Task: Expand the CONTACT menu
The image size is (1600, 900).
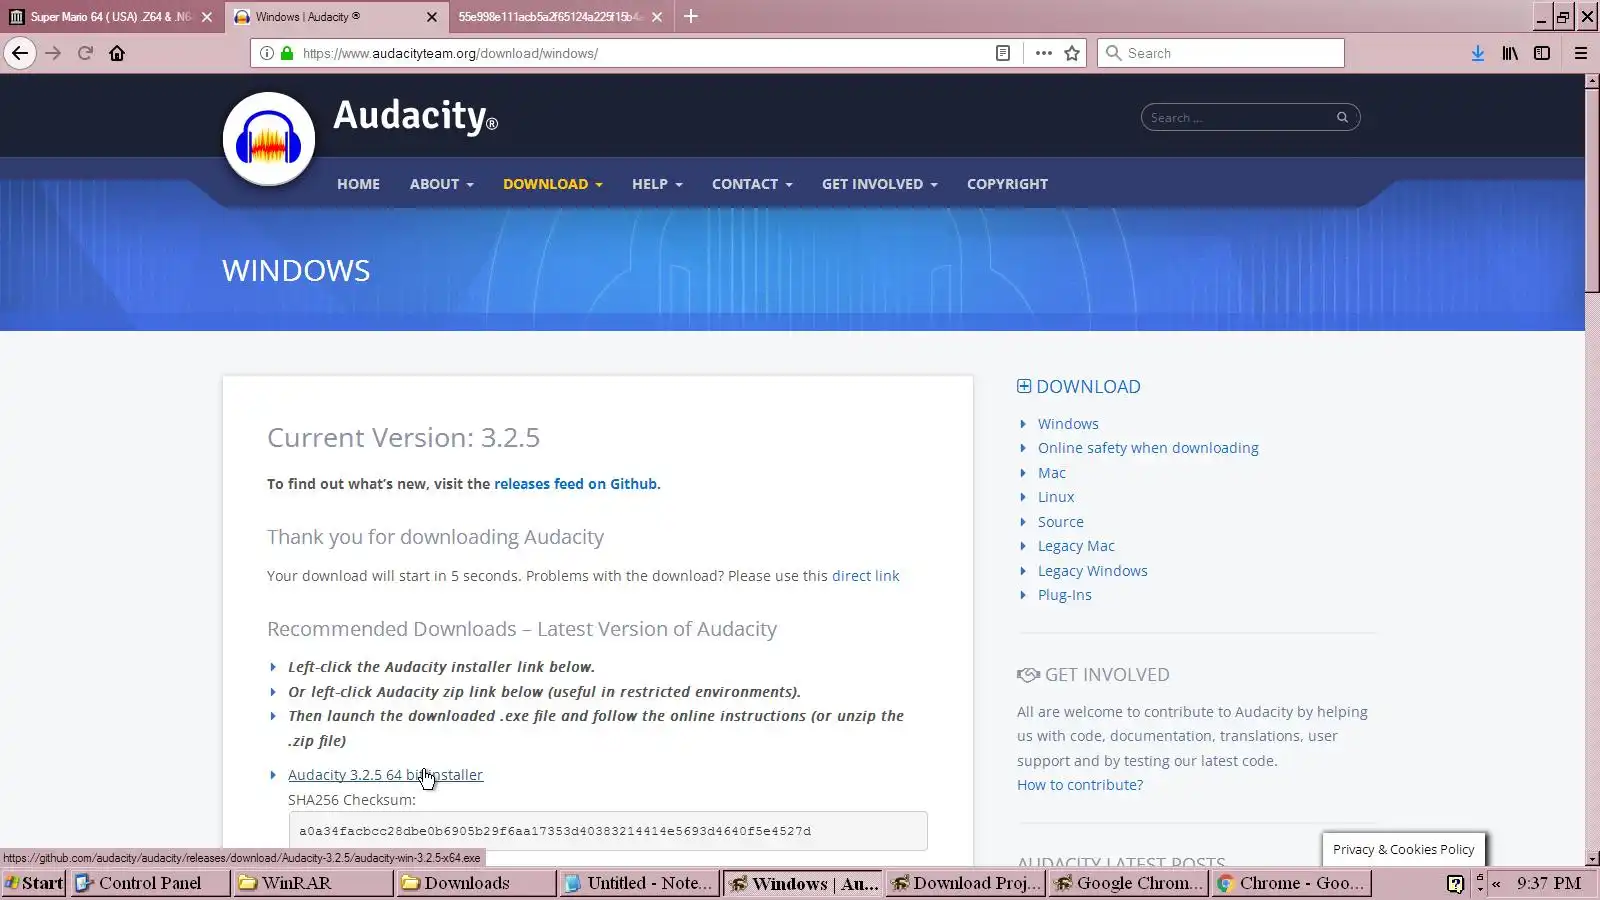Action: [752, 184]
